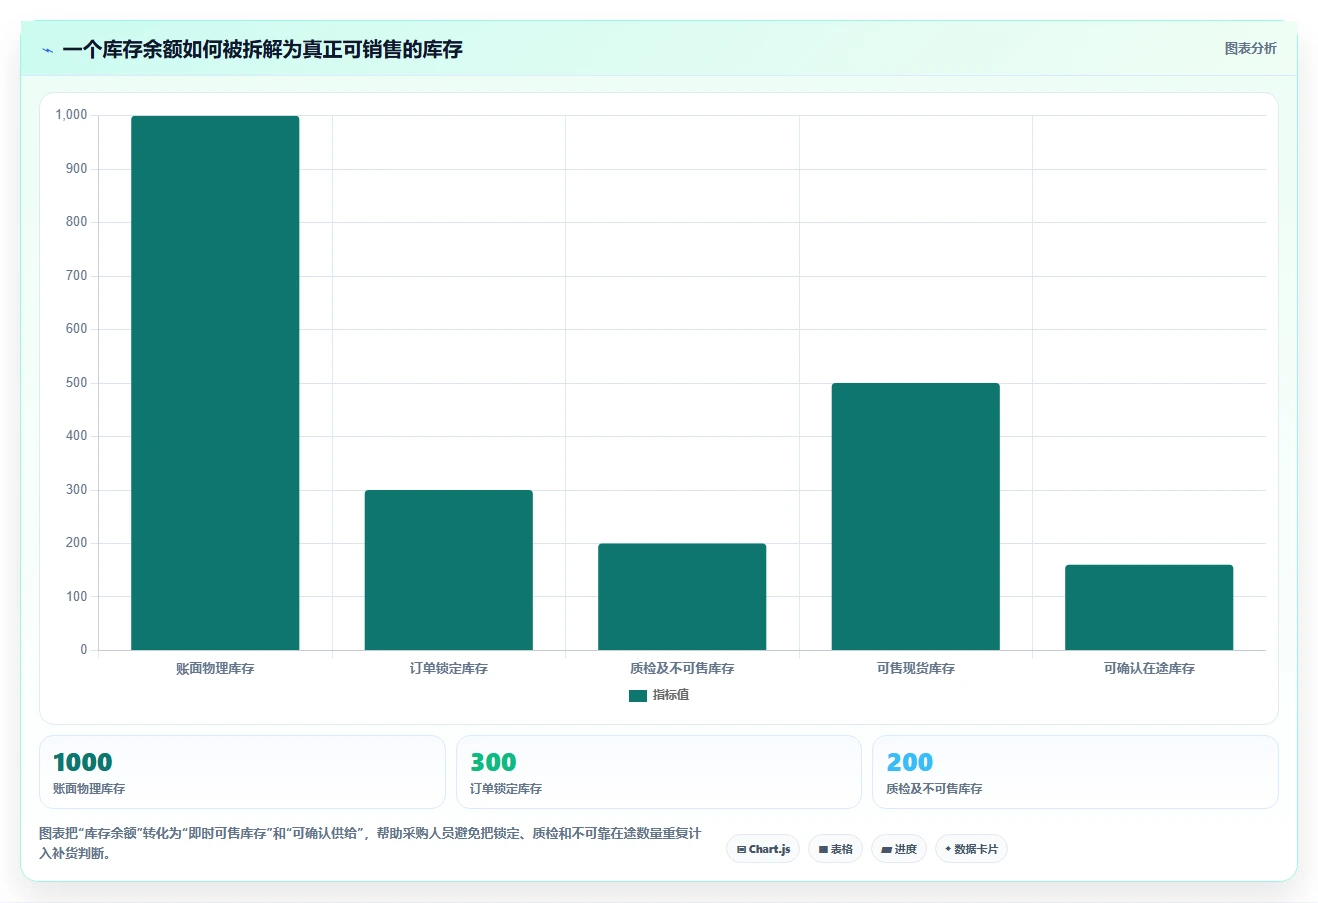Image resolution: width=1318 pixels, height=903 pixels.
Task: Click the 表格 tag chip
Action: pos(835,849)
